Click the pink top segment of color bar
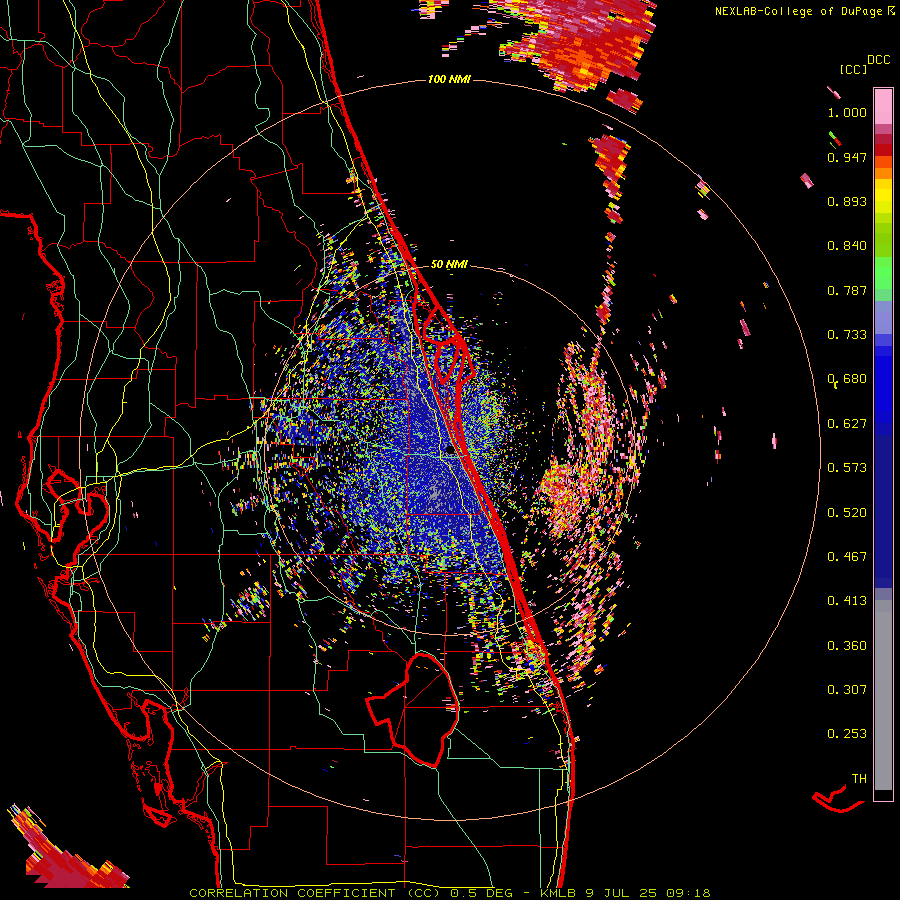The image size is (900, 900). coord(883,106)
